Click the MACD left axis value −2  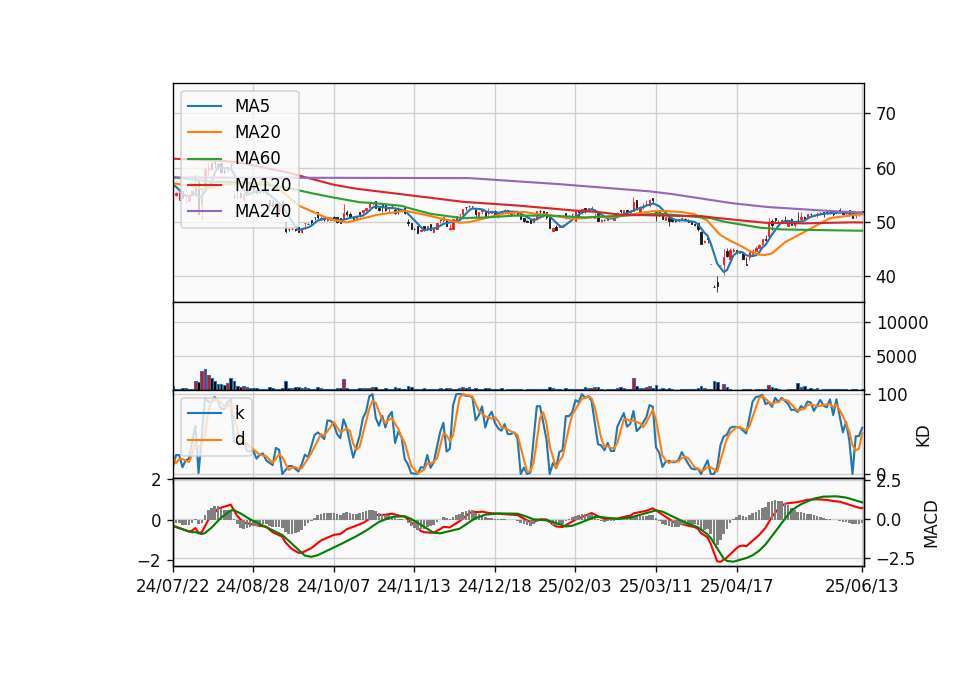tap(149, 561)
